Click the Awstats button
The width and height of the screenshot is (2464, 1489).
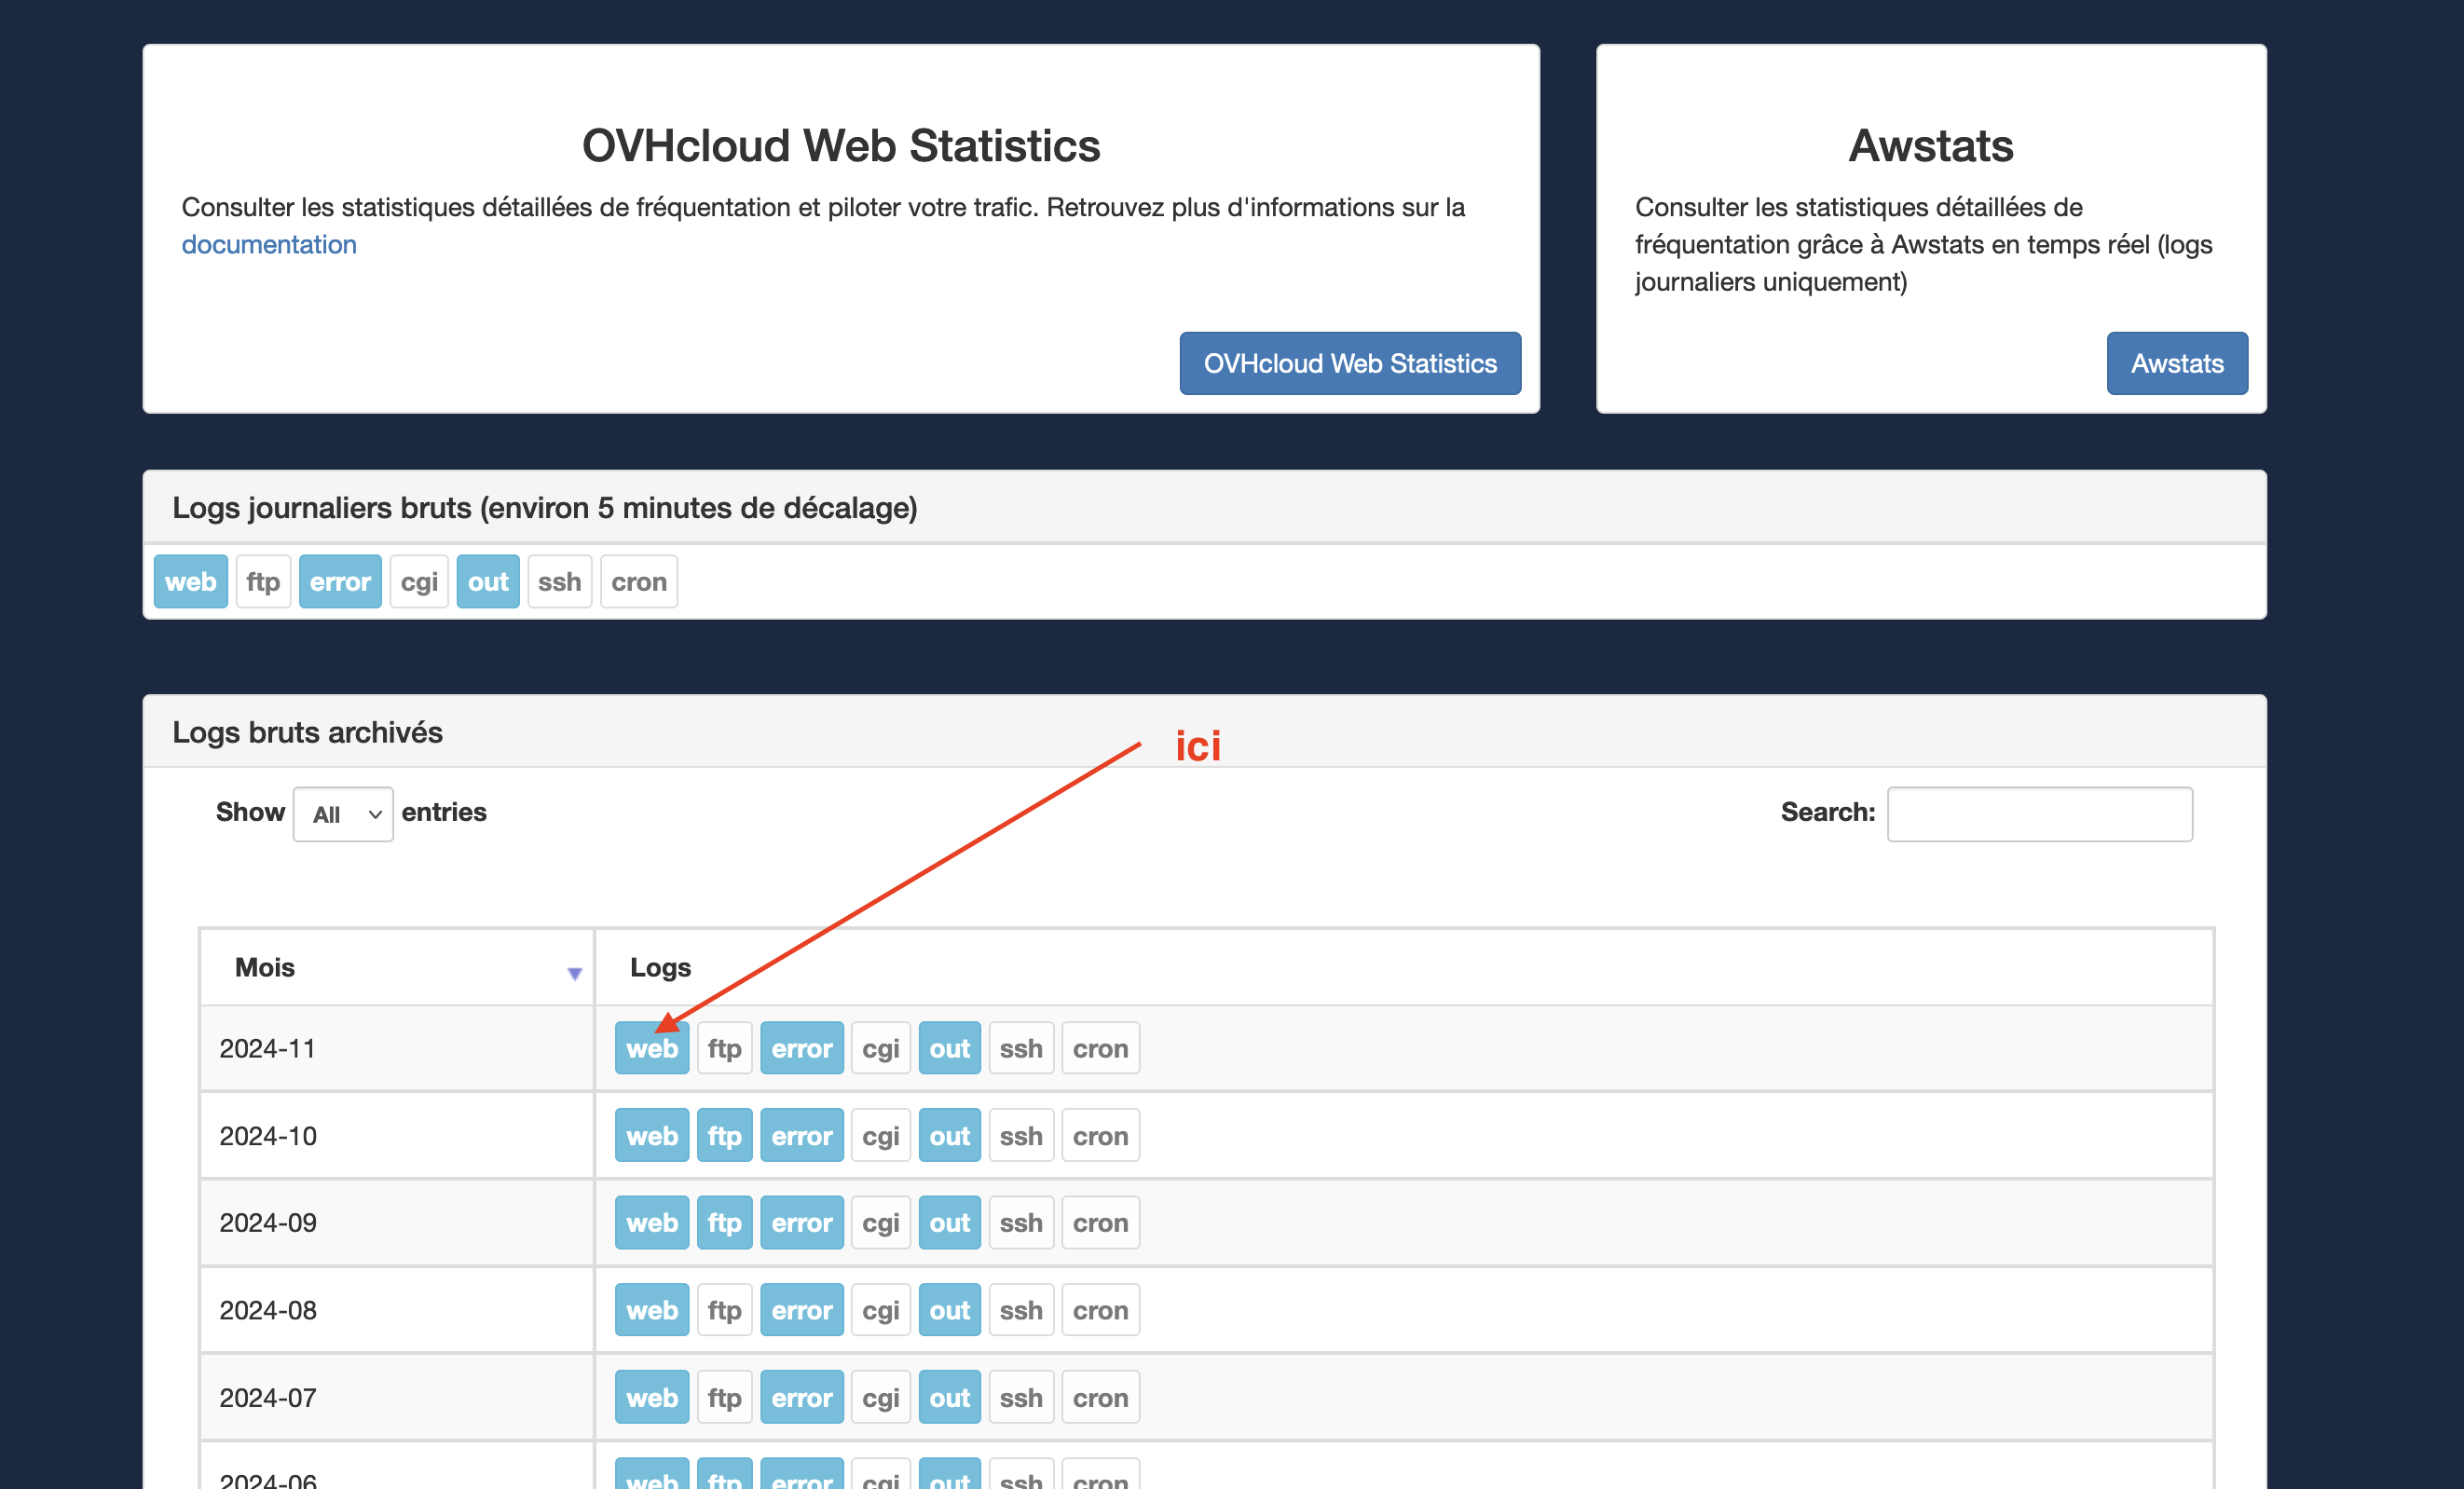2176,363
